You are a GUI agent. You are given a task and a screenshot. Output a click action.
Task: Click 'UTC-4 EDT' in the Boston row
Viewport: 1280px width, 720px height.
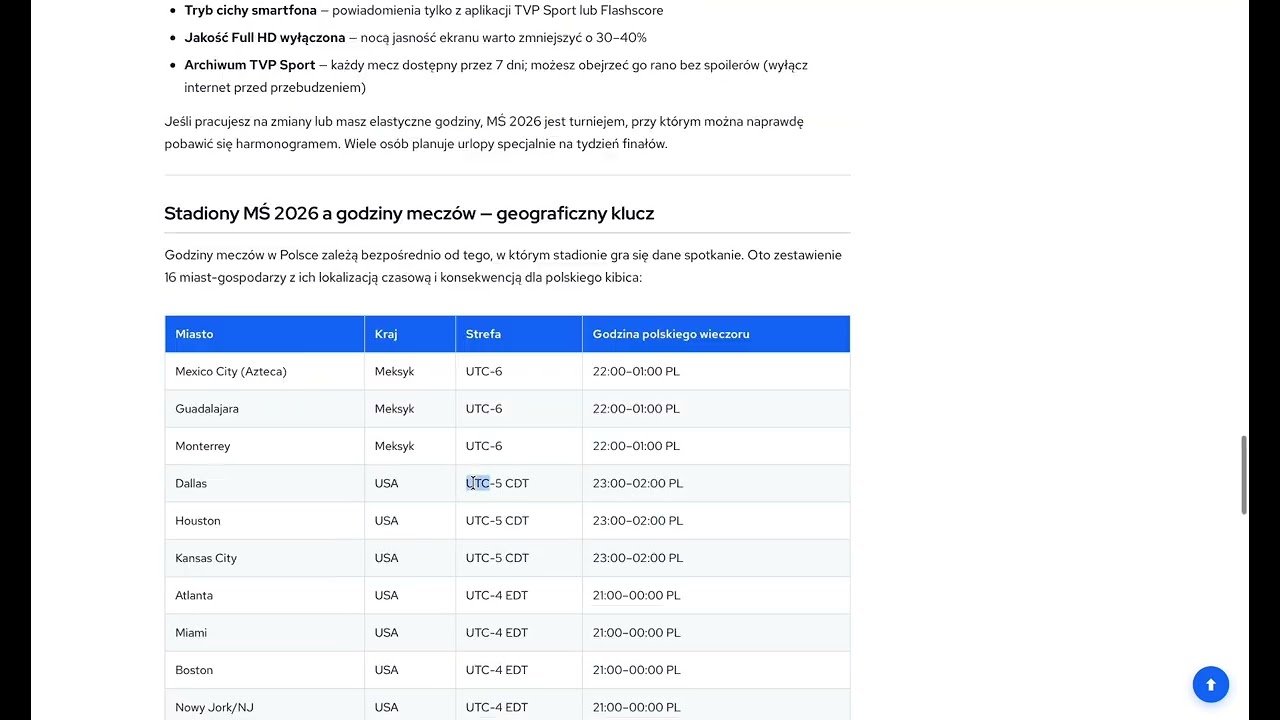(x=496, y=670)
